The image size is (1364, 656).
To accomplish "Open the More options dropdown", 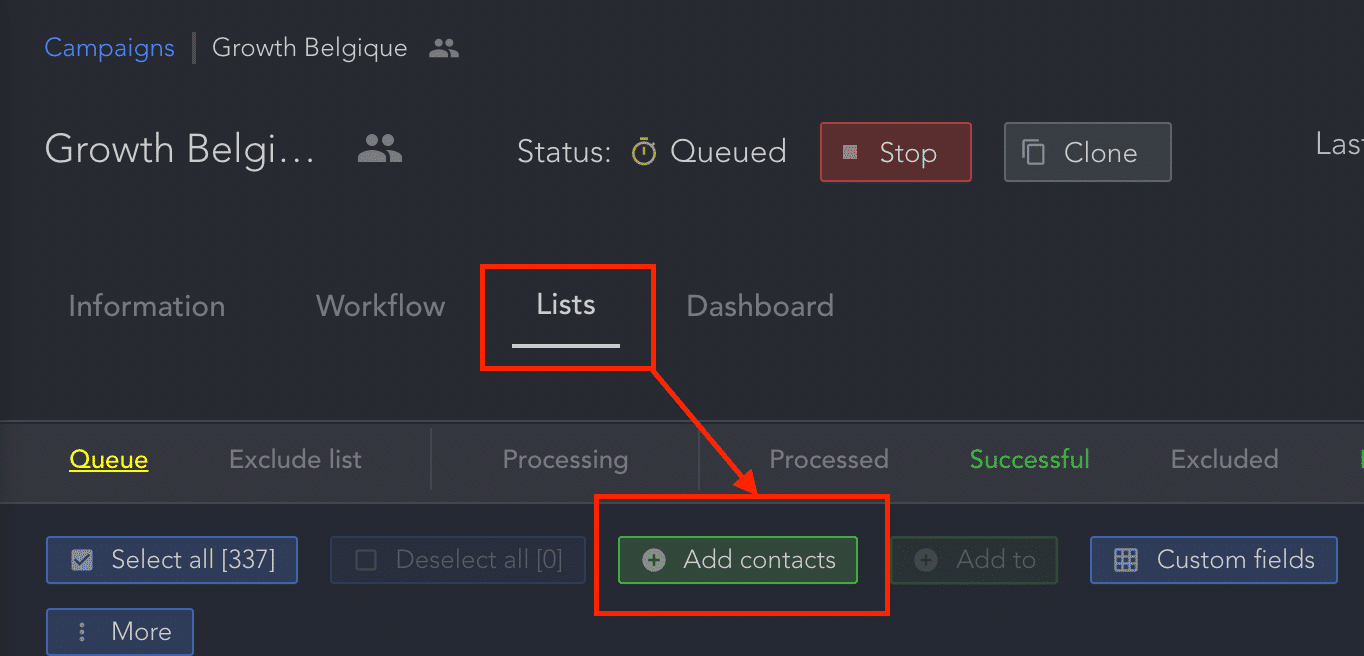I will (x=120, y=632).
